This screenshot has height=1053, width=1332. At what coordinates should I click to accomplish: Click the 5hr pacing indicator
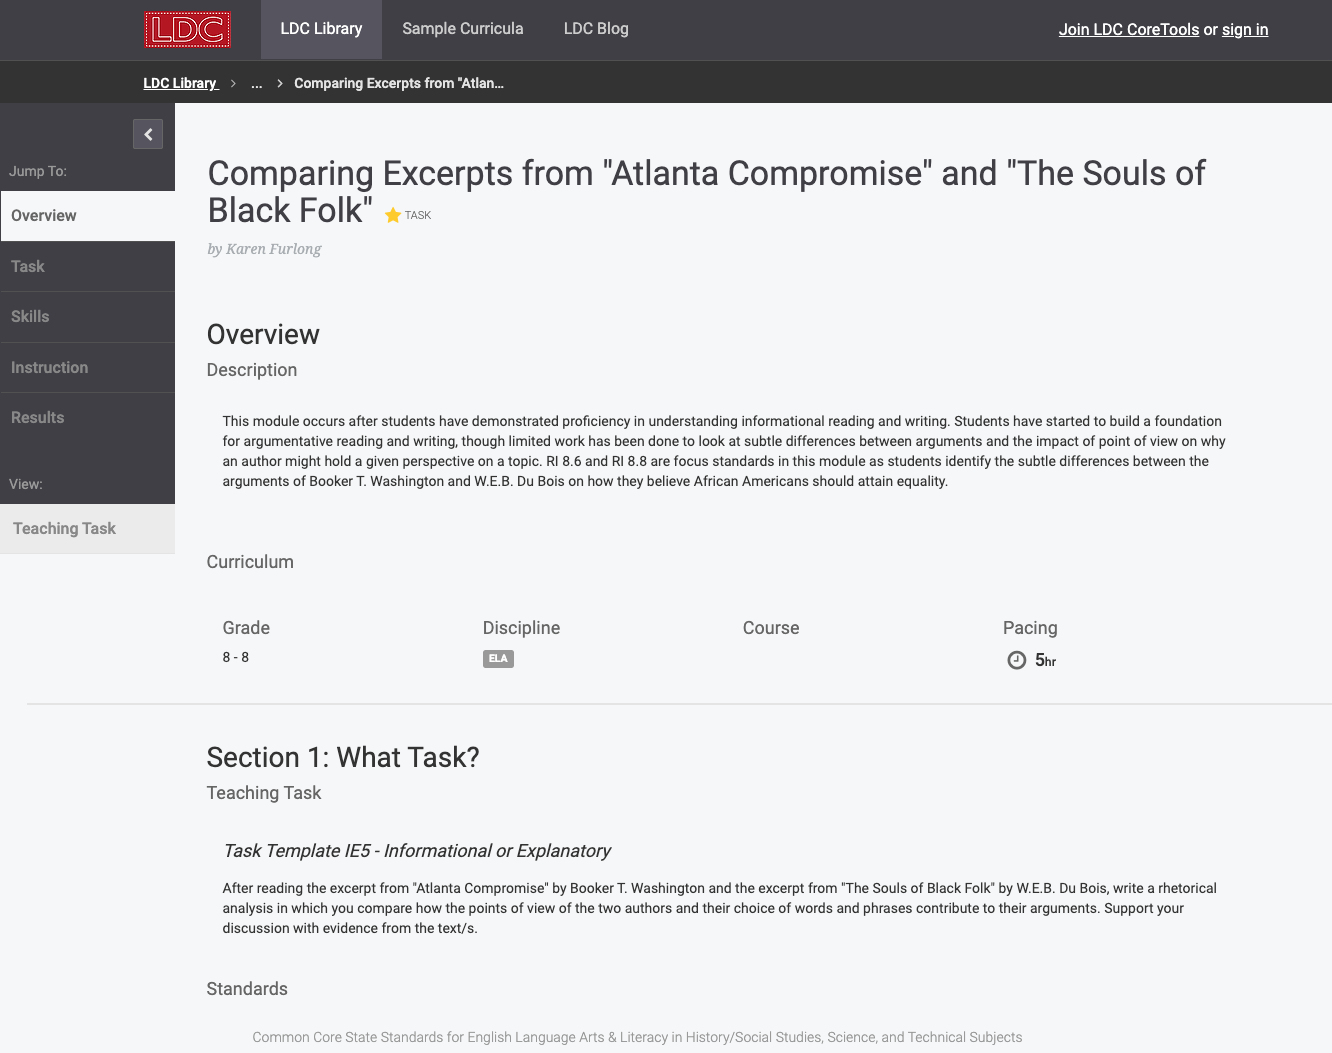(1046, 660)
